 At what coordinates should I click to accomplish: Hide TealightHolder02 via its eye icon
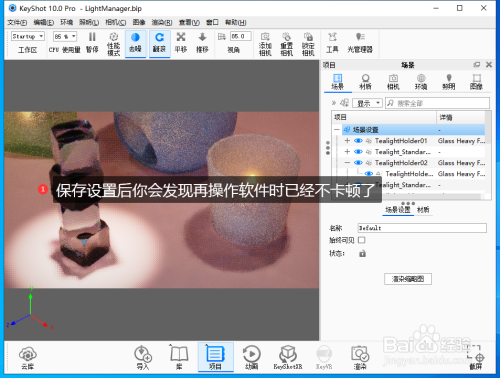point(358,163)
